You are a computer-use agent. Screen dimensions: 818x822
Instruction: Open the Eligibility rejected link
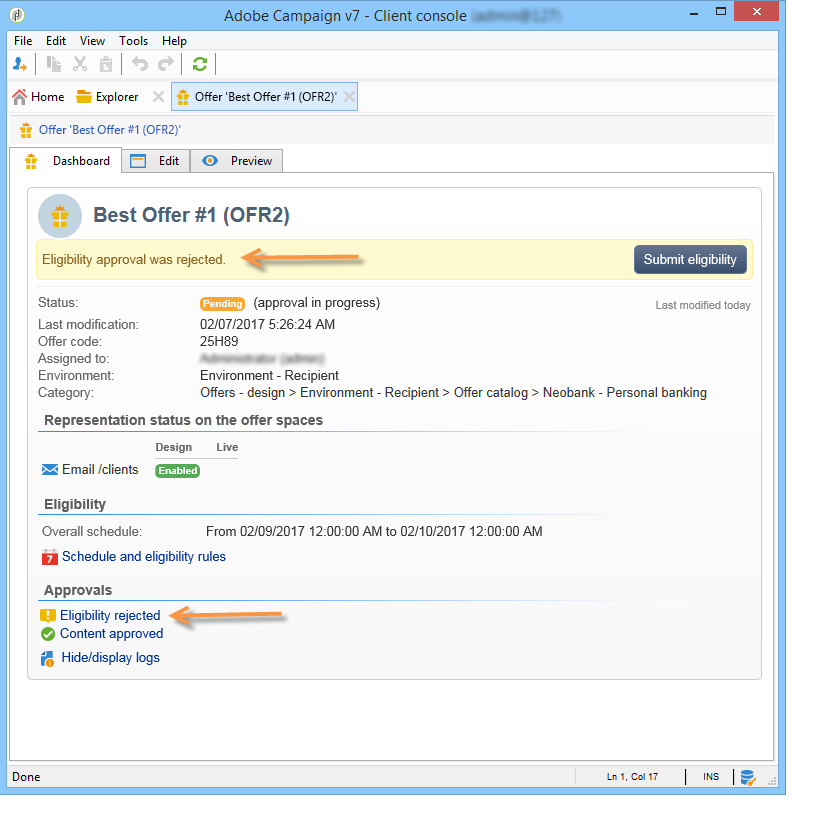tap(110, 615)
